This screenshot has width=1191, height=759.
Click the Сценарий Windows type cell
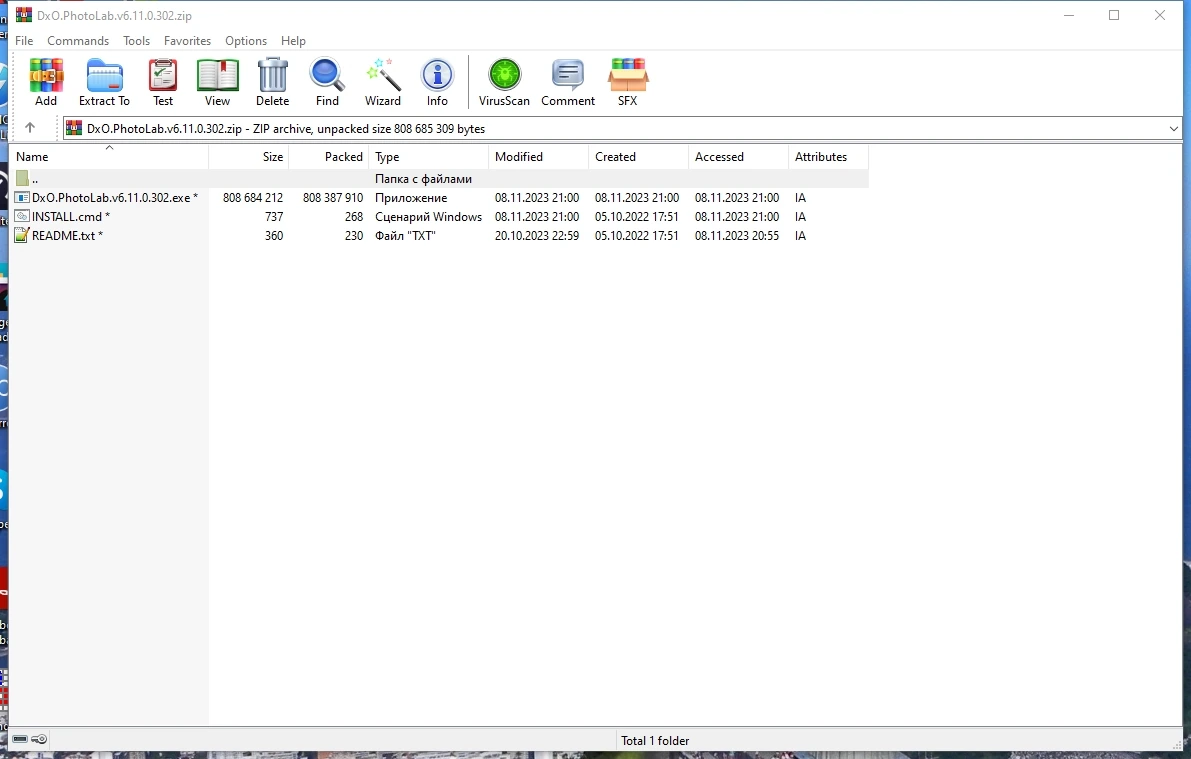click(x=428, y=217)
